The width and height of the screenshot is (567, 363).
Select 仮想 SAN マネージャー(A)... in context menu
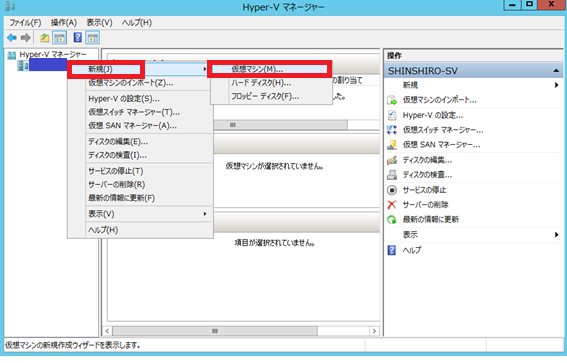[140, 126]
